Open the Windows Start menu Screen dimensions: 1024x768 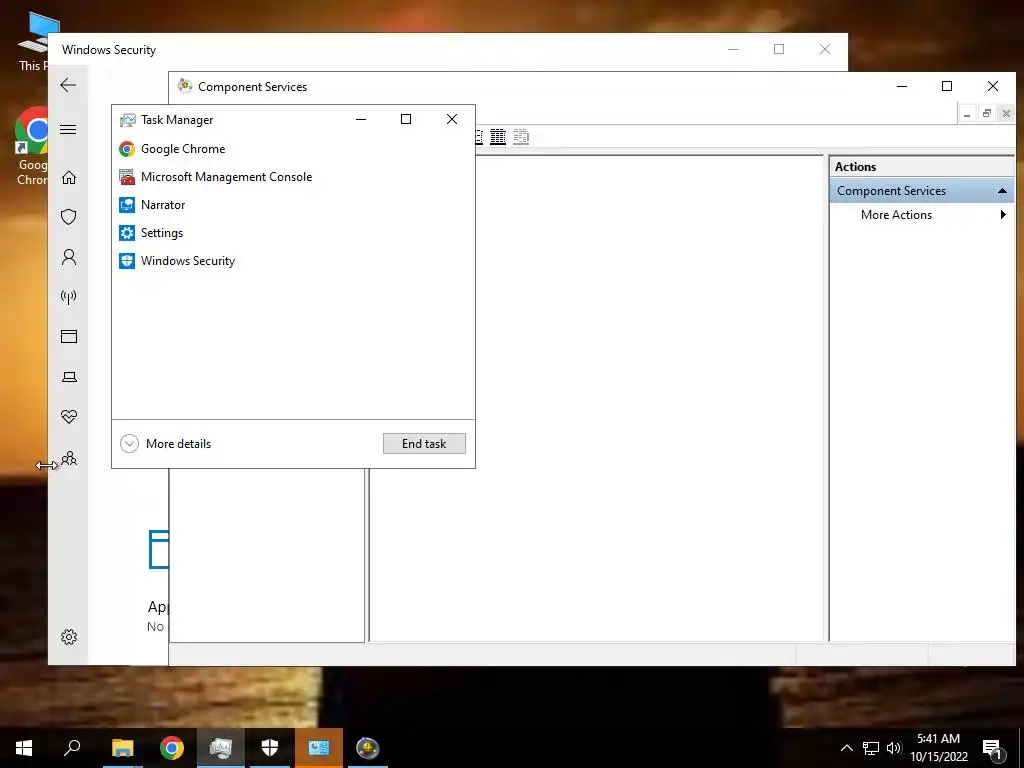pos(24,748)
